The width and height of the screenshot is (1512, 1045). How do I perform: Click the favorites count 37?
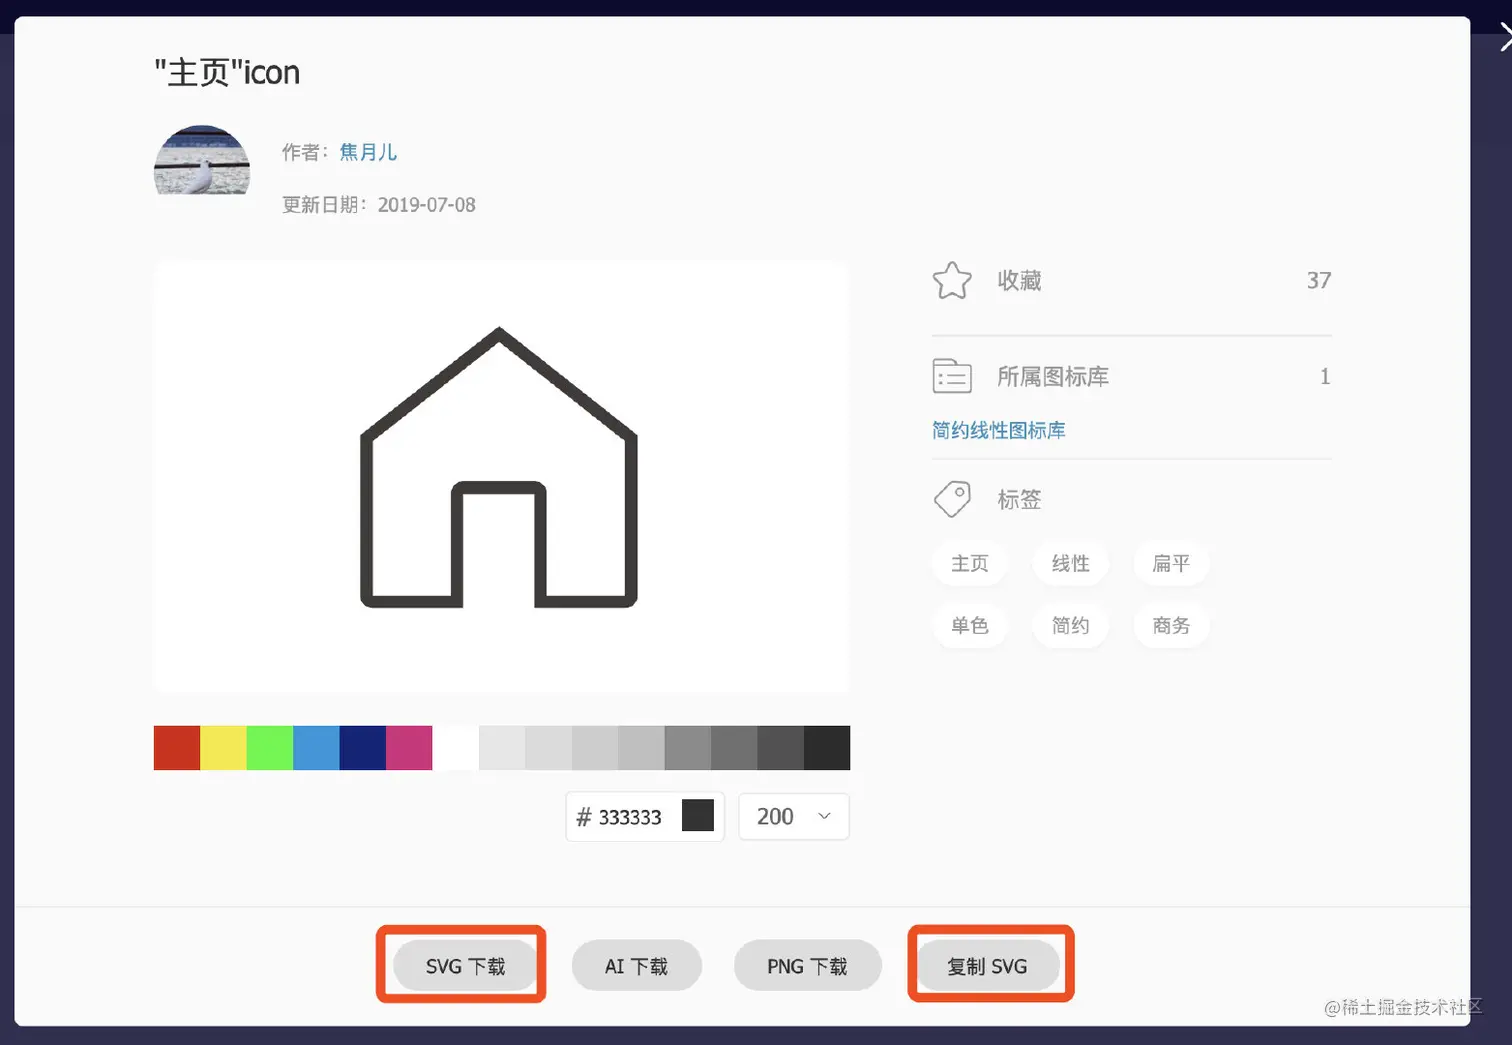pyautogui.click(x=1319, y=281)
